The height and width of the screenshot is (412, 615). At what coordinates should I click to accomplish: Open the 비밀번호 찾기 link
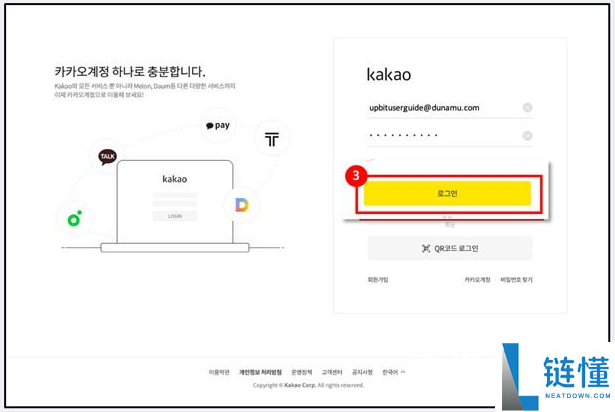pos(516,280)
